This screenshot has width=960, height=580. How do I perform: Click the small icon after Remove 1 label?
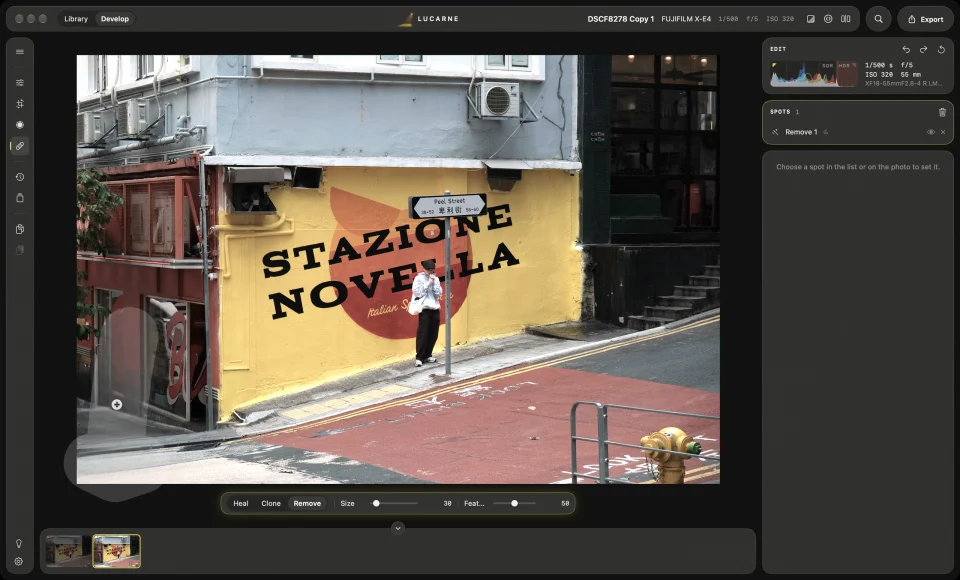click(825, 132)
